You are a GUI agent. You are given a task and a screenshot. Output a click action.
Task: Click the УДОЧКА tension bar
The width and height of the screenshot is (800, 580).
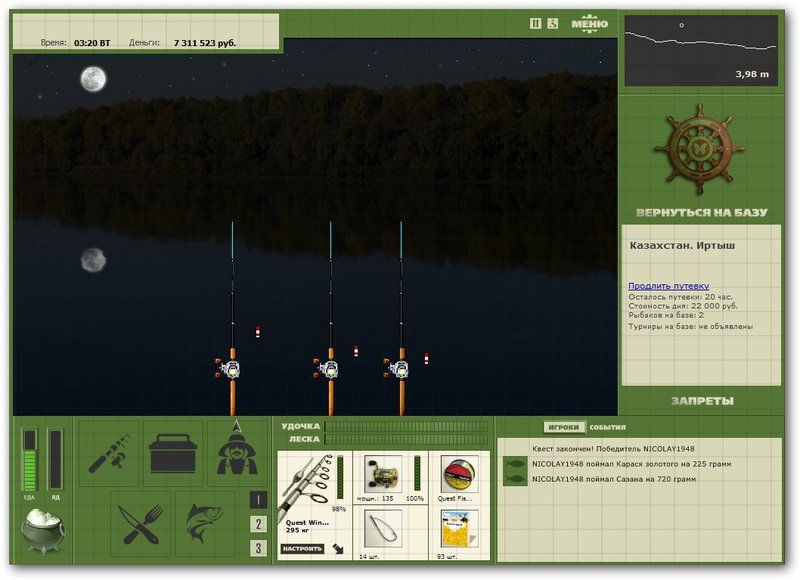click(406, 426)
